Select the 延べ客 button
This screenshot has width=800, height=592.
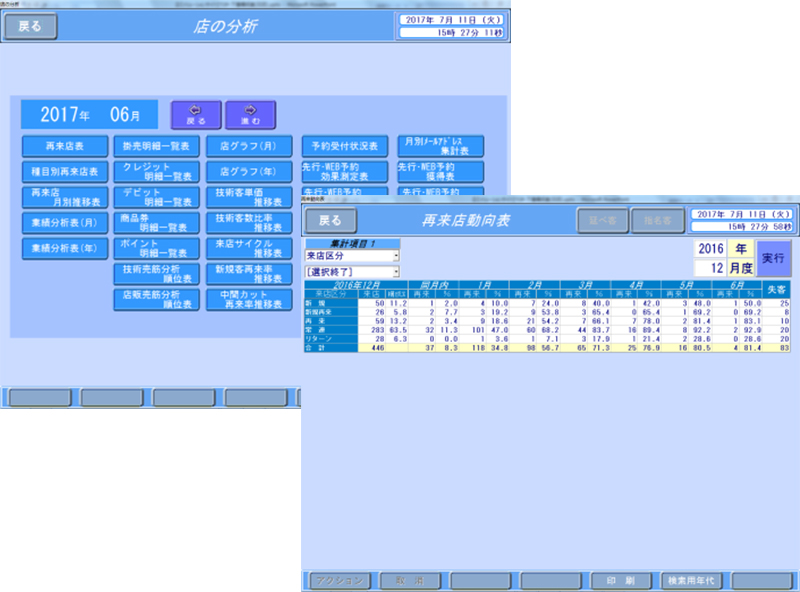(x=603, y=220)
